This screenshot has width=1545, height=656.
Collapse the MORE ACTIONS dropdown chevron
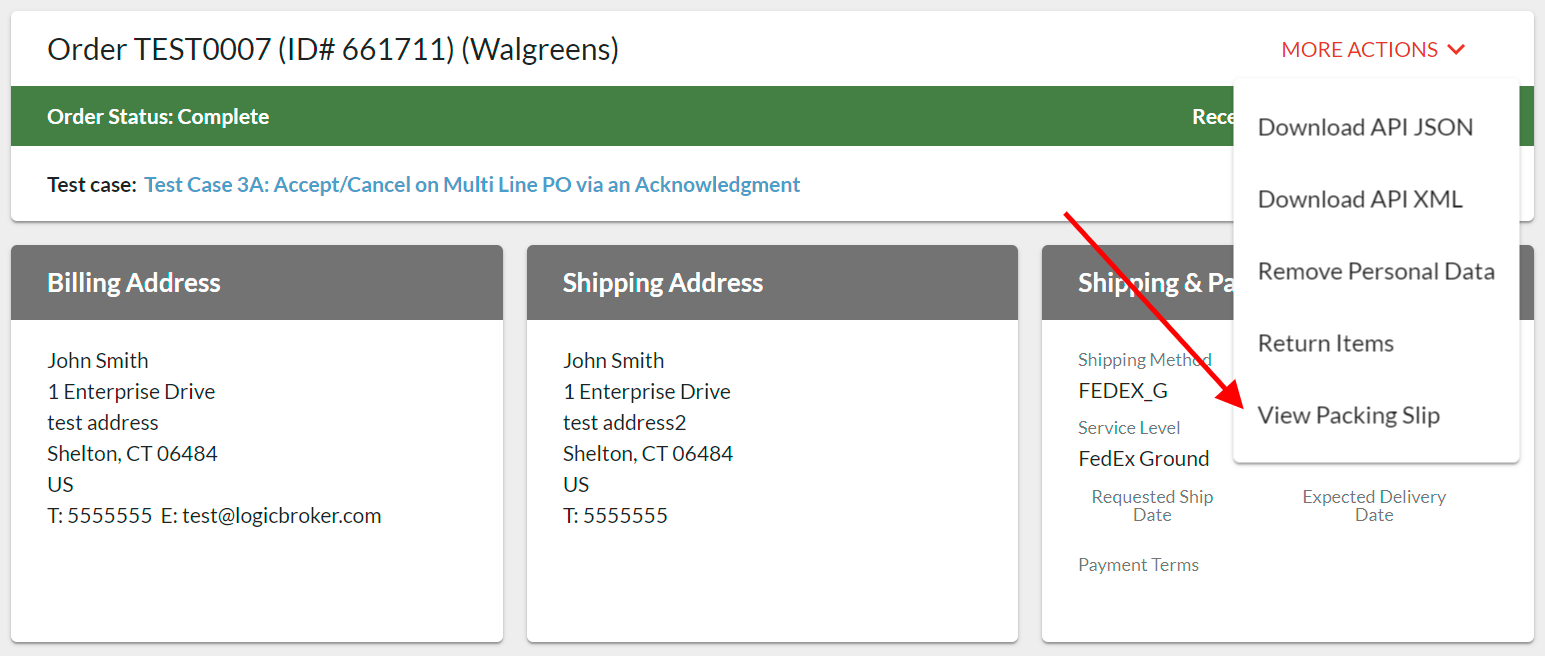(x=1456, y=50)
